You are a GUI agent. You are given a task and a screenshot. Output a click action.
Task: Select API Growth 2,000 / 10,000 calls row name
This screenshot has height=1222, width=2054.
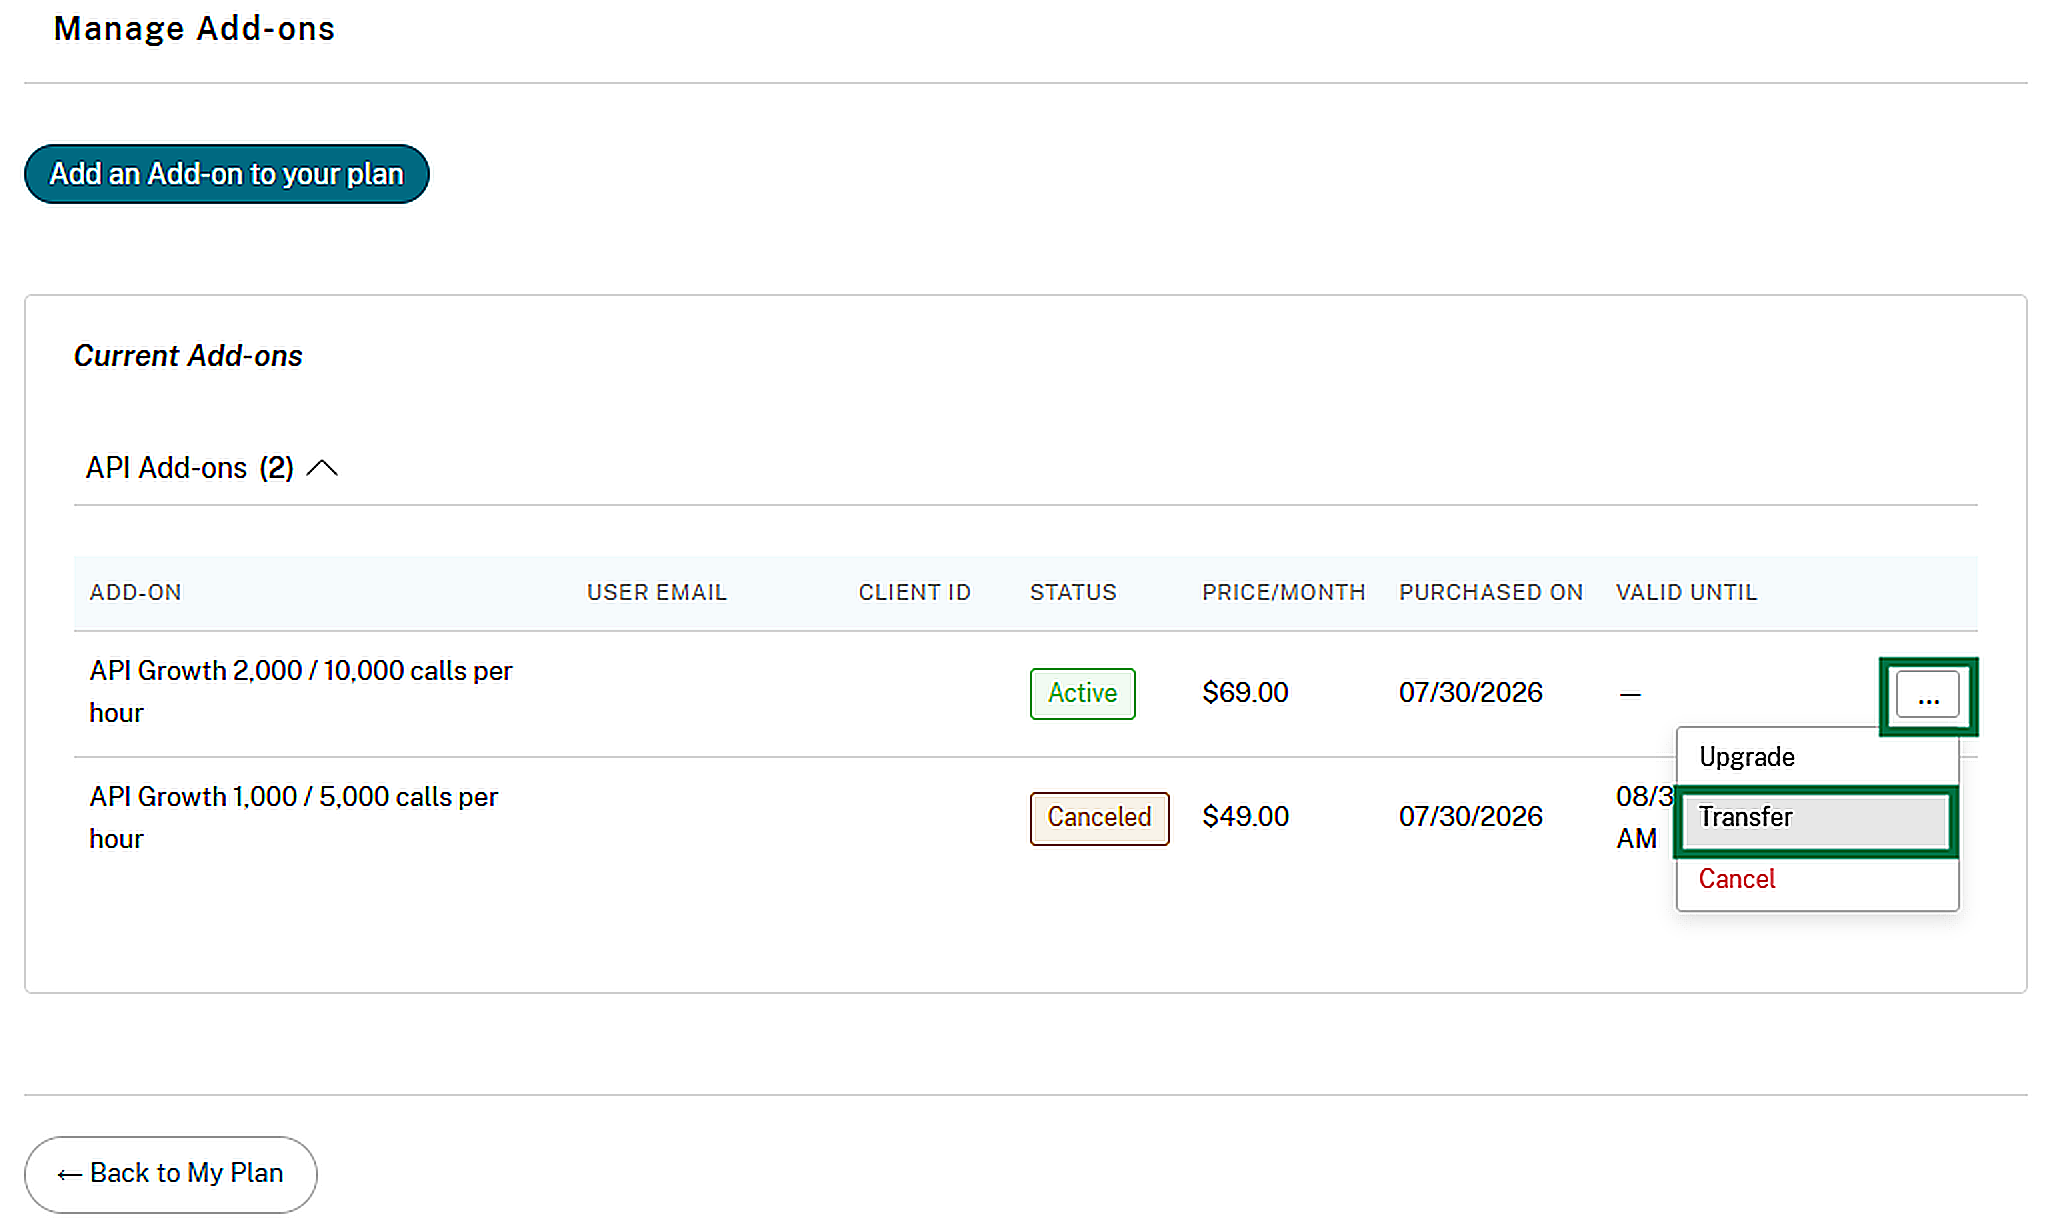(x=300, y=692)
